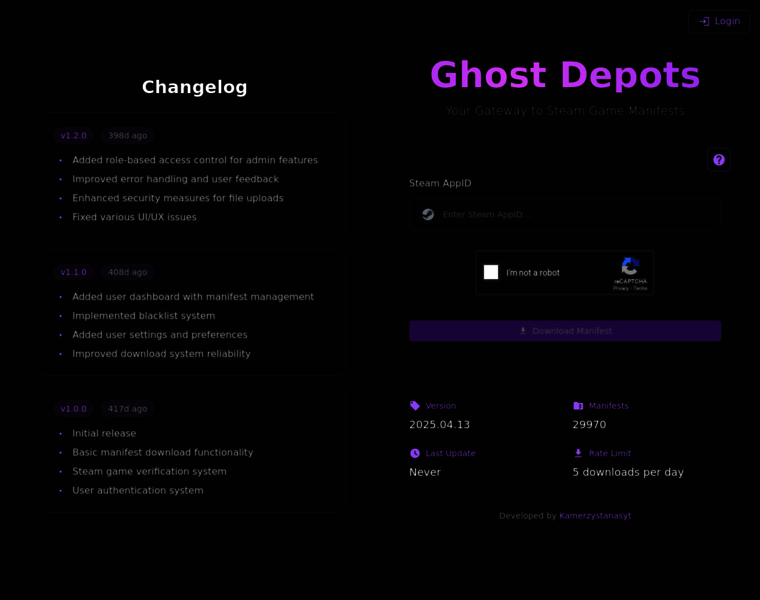Click the 417d ago date badge
The image size is (760, 600).
click(127, 409)
